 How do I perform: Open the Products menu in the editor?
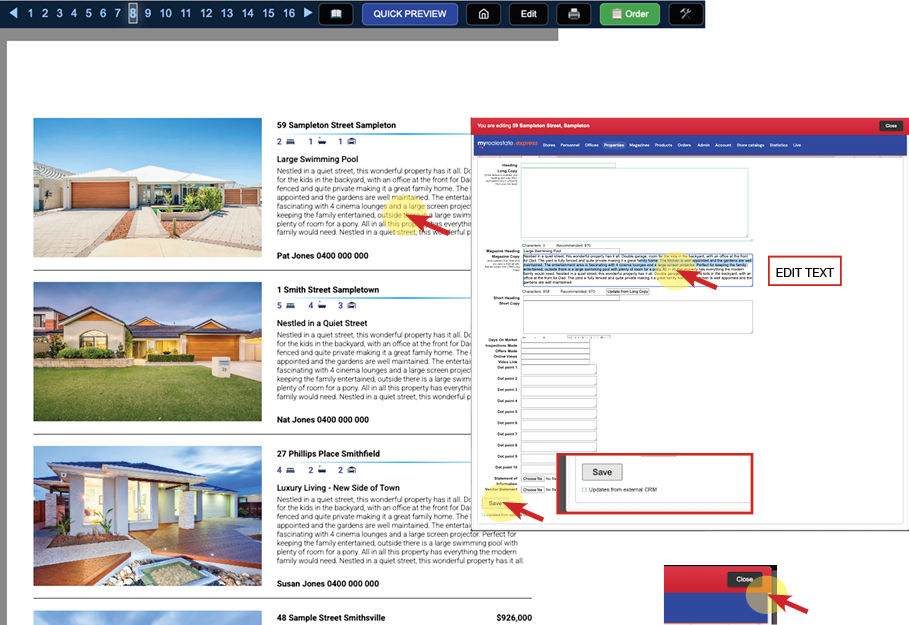point(663,145)
